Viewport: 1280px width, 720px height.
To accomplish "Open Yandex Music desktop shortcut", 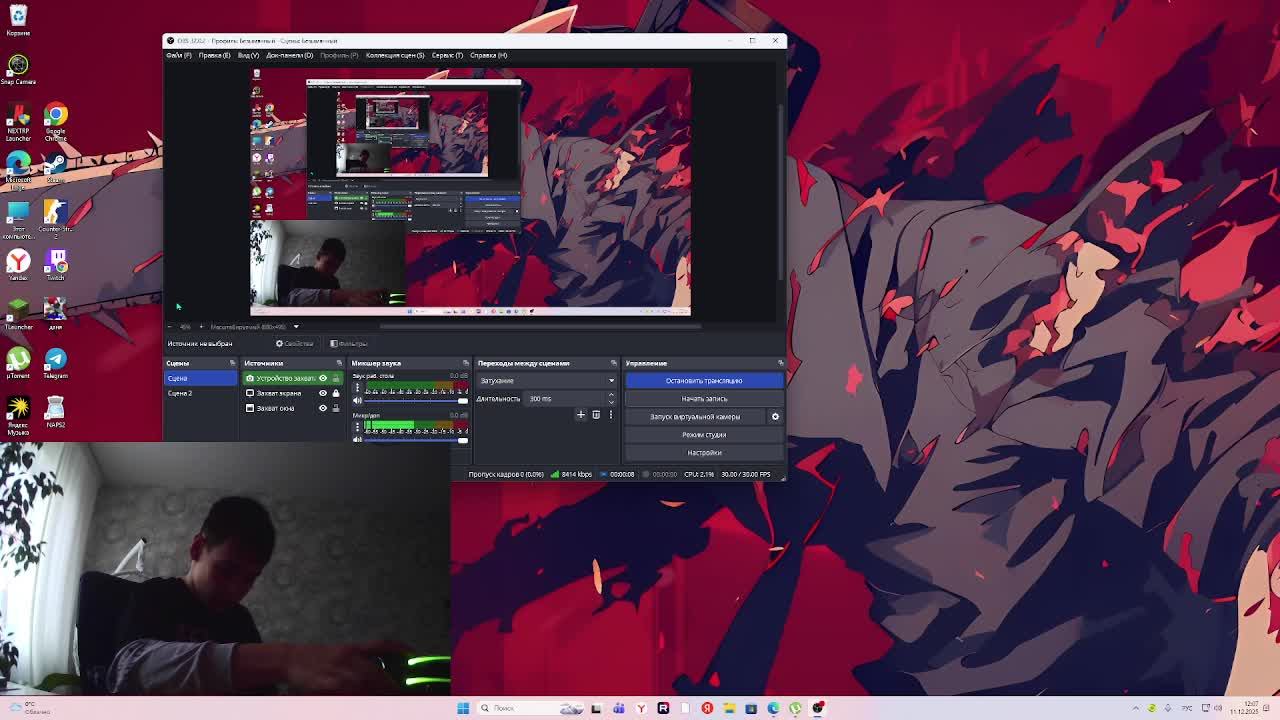I will (x=18, y=414).
